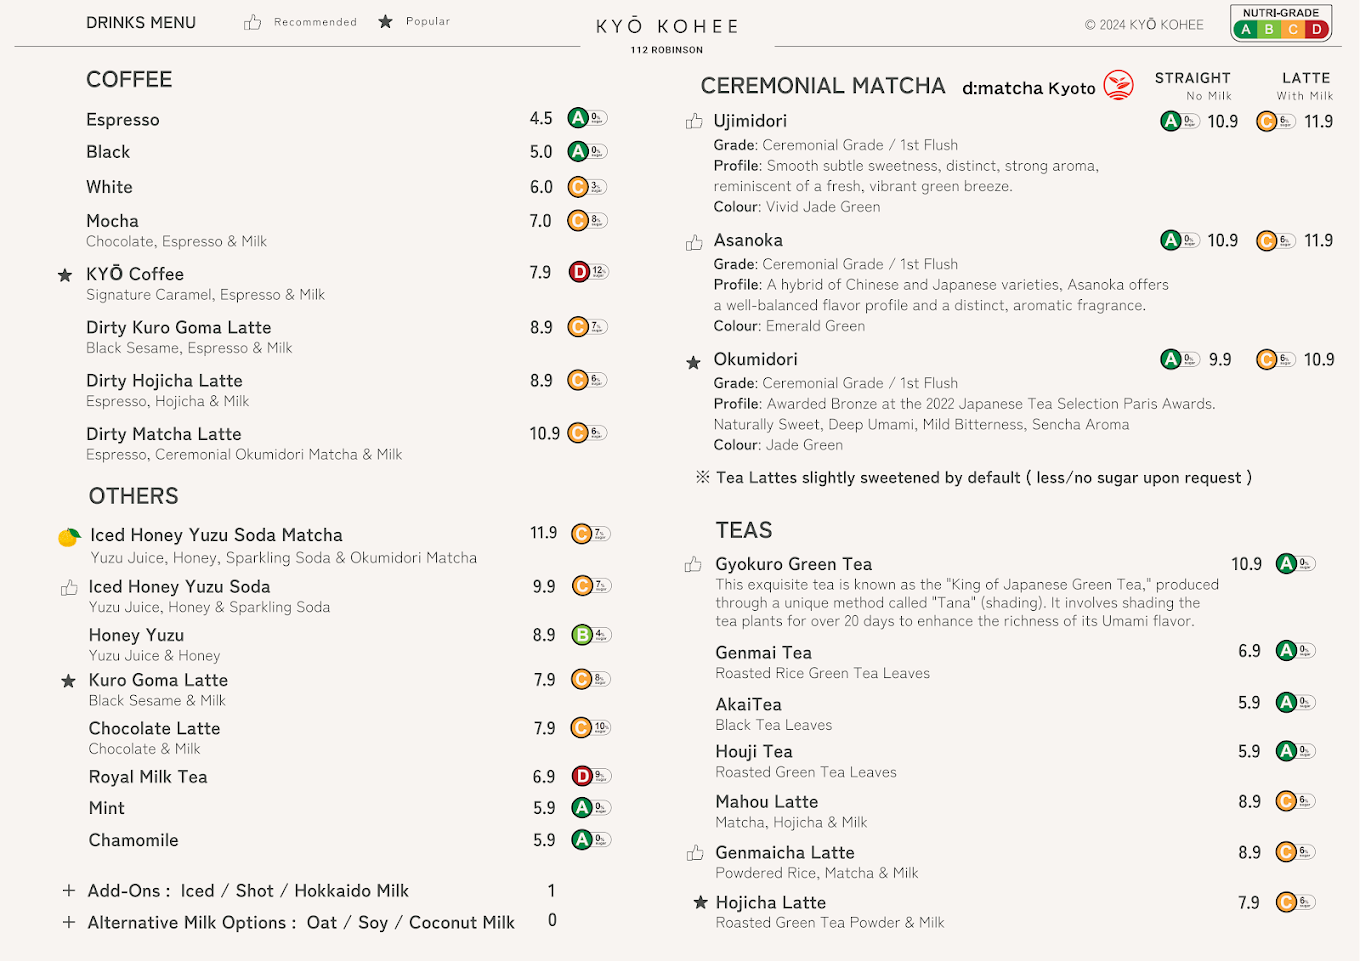Click the Okumidori straight price 9.9
Viewport: 1360px width, 961px height.
coord(1220,360)
